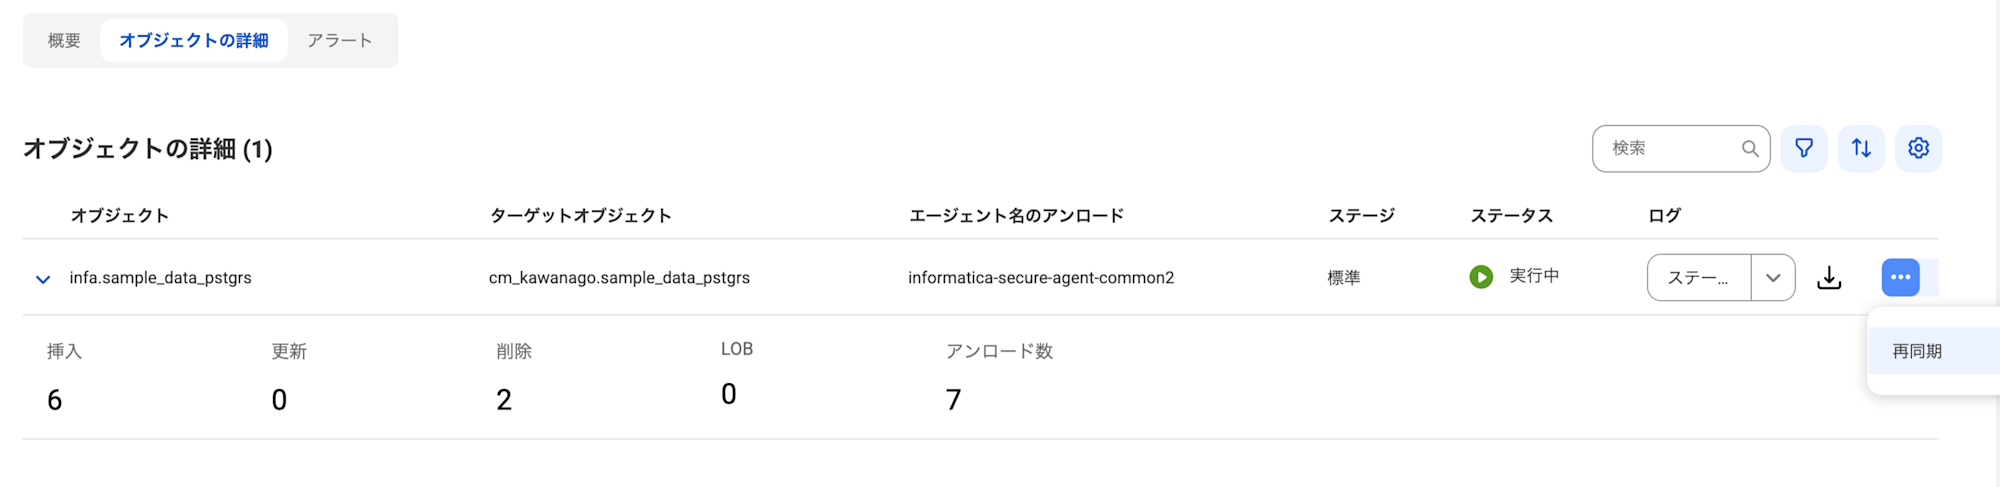
Task: Click the ステータス column header
Action: pos(1511,216)
